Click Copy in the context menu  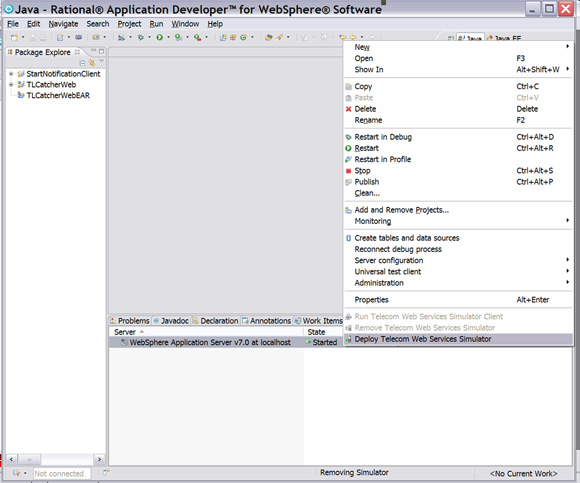click(x=459, y=87)
